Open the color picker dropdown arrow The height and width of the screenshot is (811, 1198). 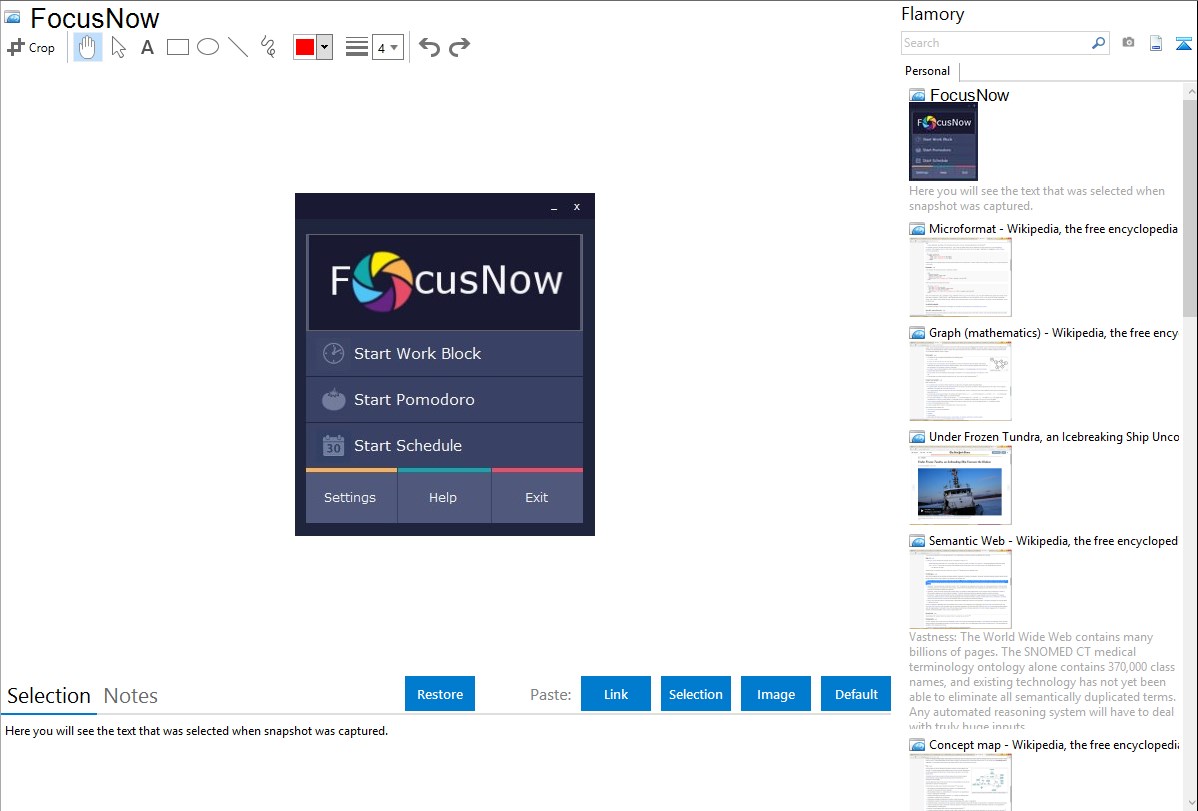pos(324,47)
